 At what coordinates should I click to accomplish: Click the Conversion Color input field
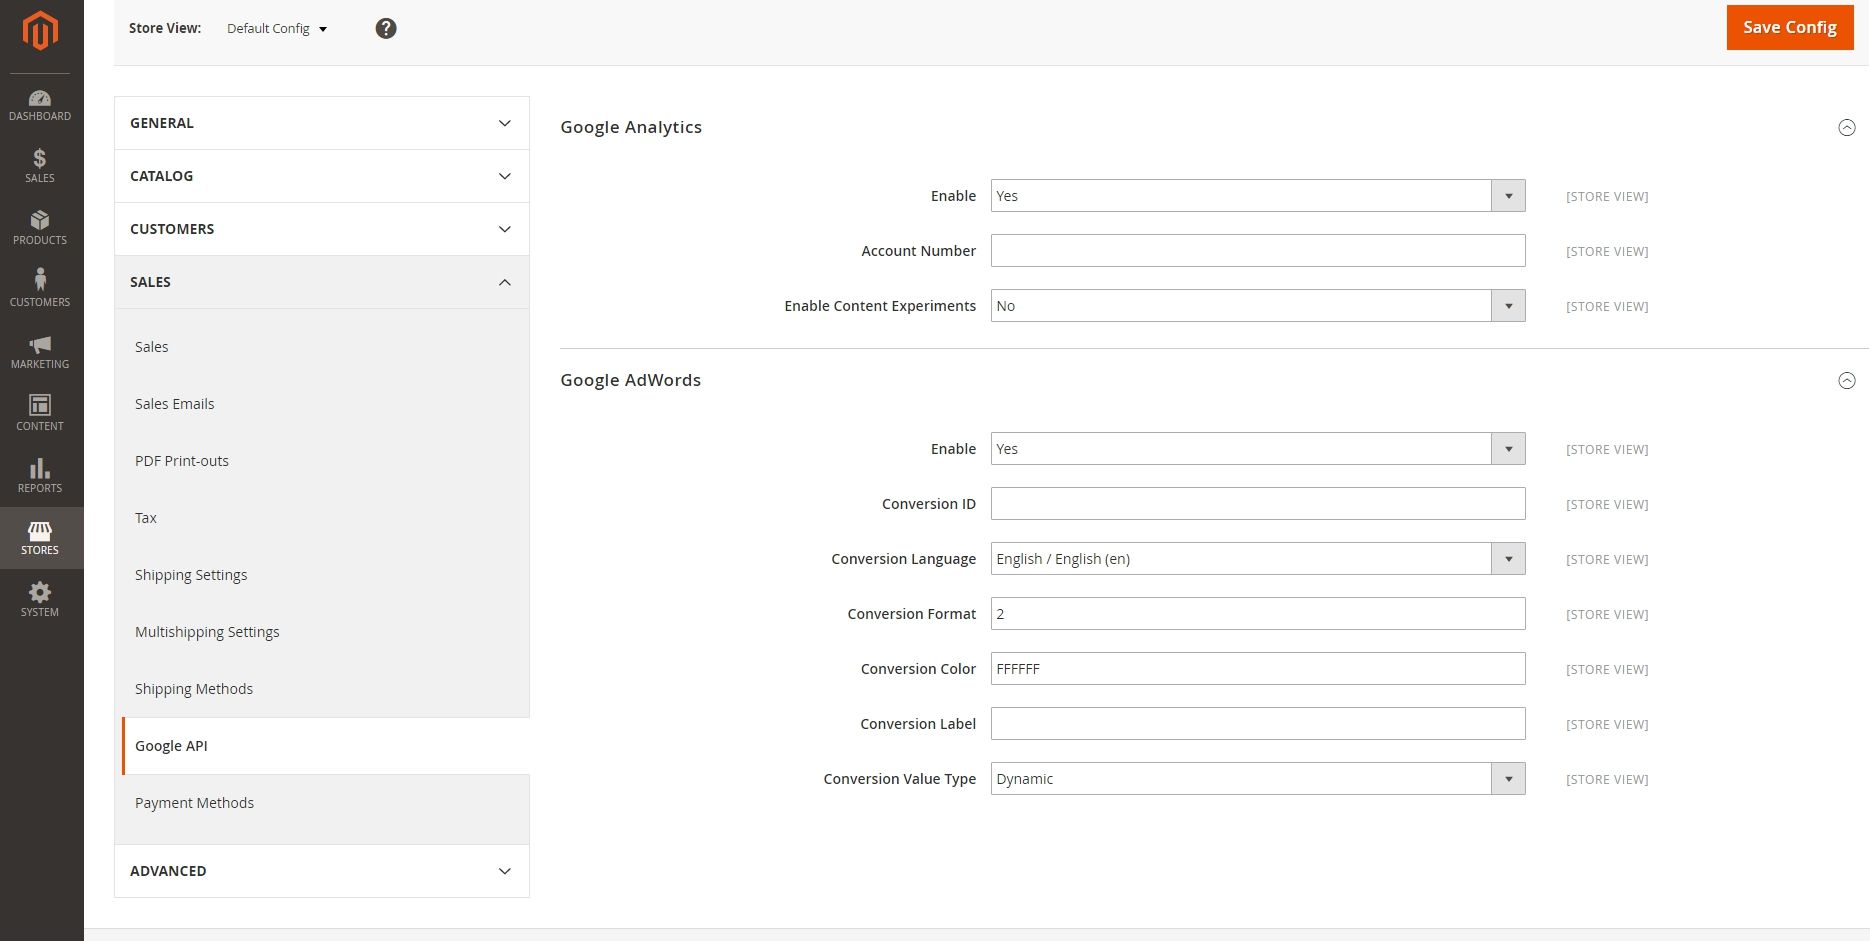(1258, 669)
